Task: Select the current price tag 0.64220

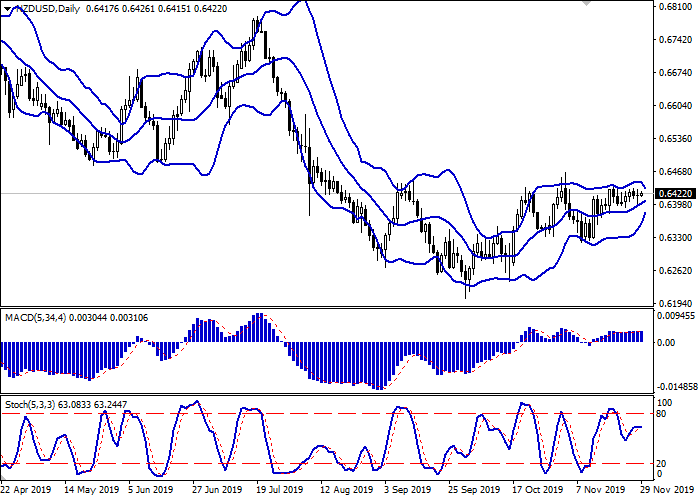Action: 675,193
